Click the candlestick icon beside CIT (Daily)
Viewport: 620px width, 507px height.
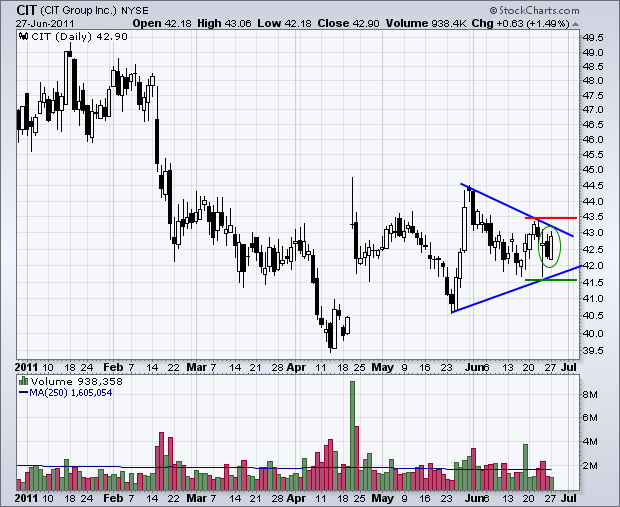[x=23, y=37]
